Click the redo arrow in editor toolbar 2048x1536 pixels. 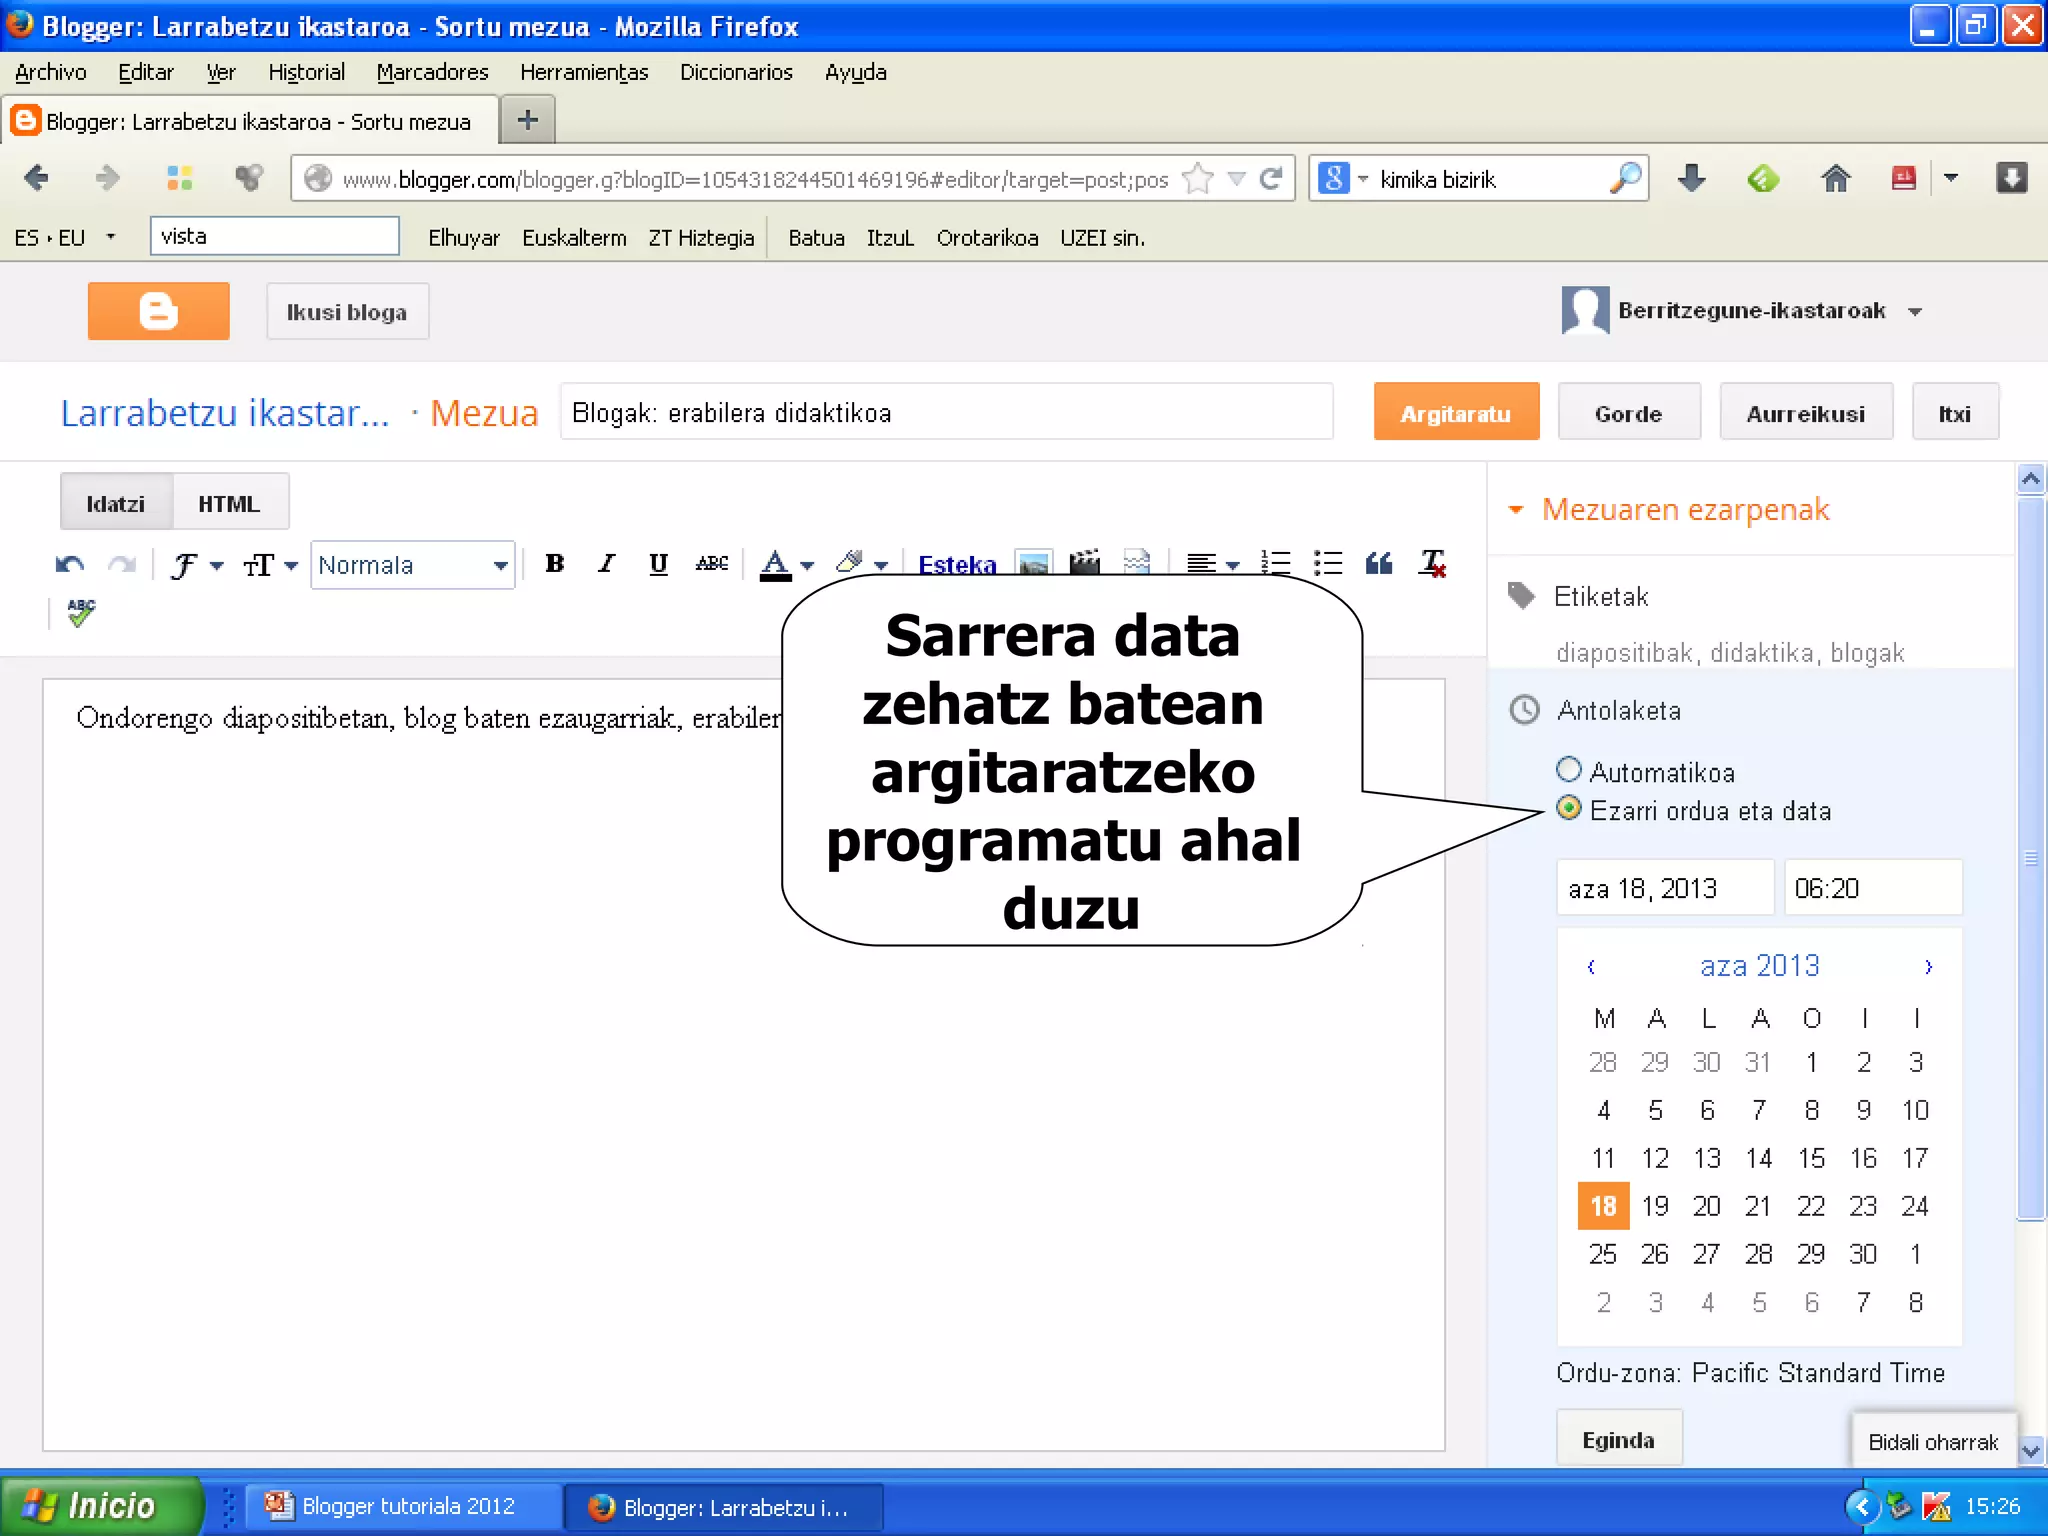tap(122, 565)
